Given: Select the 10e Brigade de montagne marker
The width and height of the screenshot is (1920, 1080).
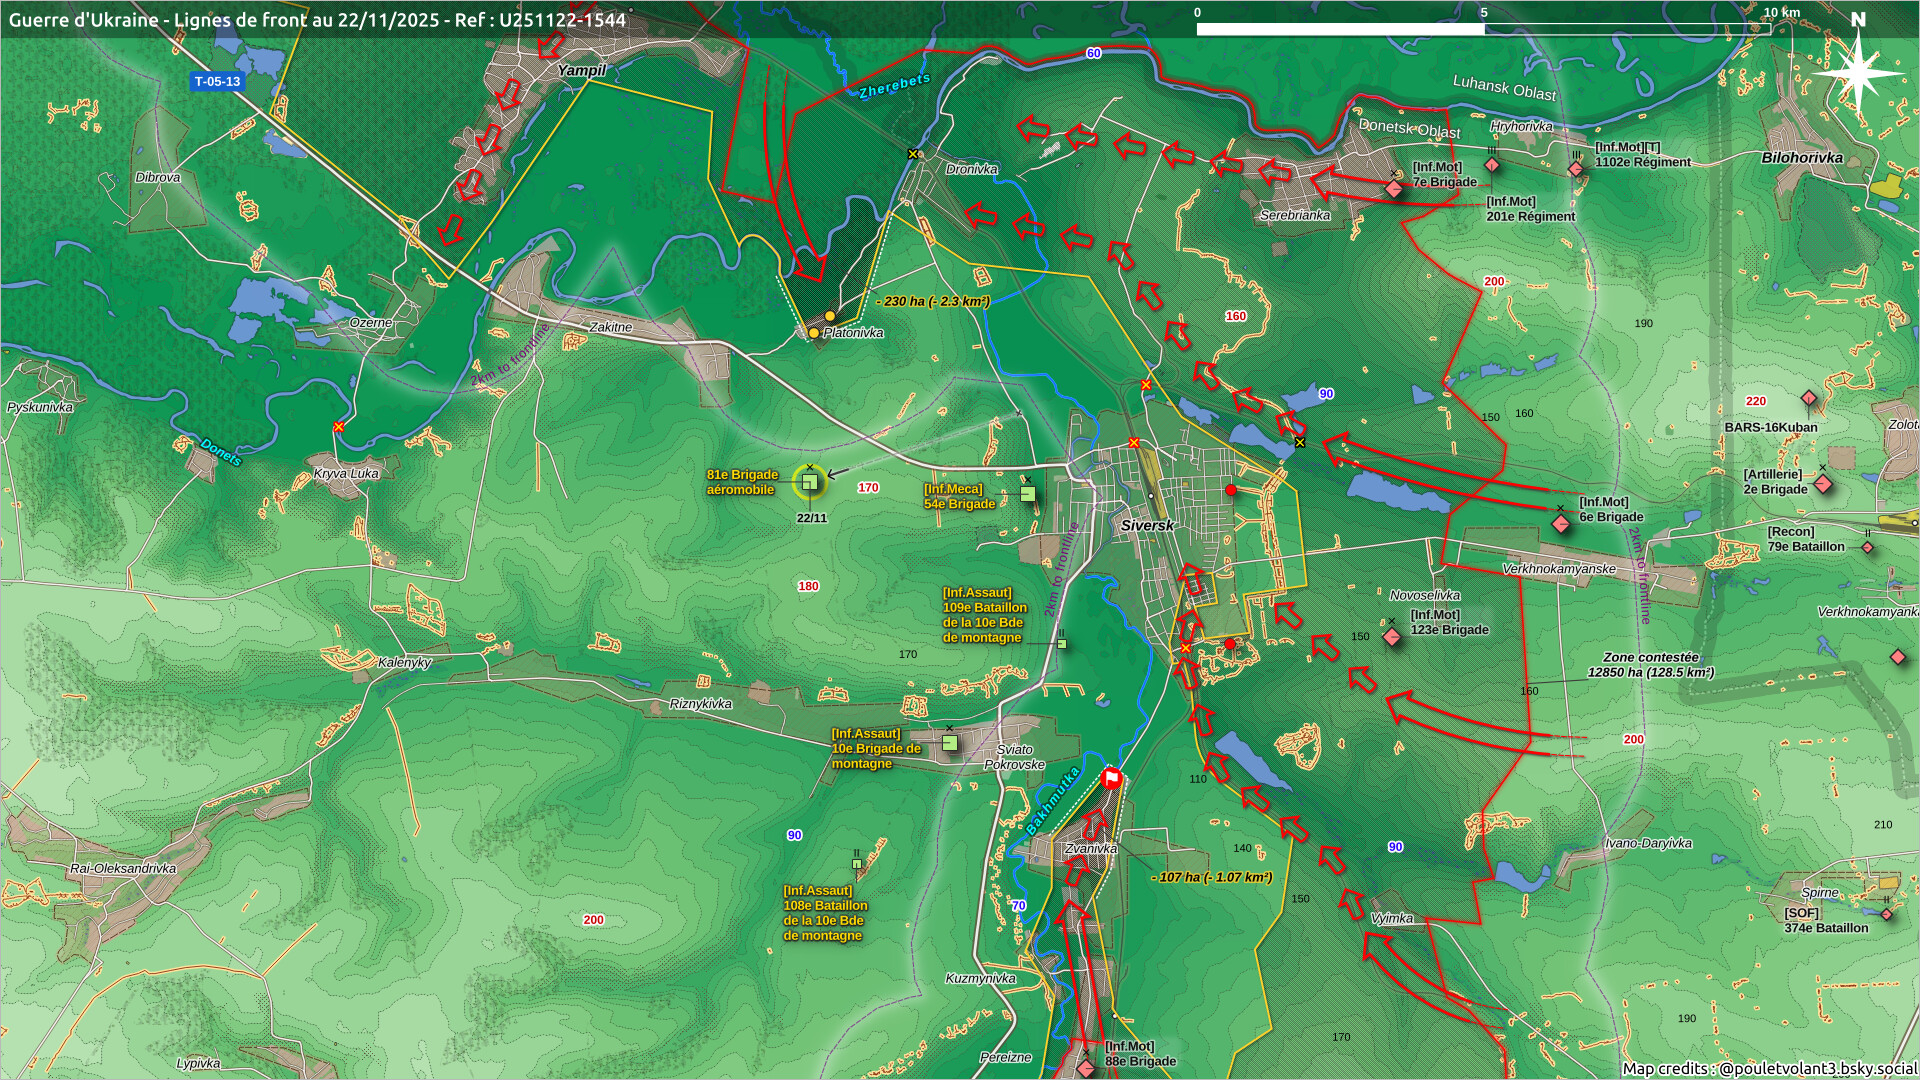Looking at the screenshot, I should coord(949,742).
